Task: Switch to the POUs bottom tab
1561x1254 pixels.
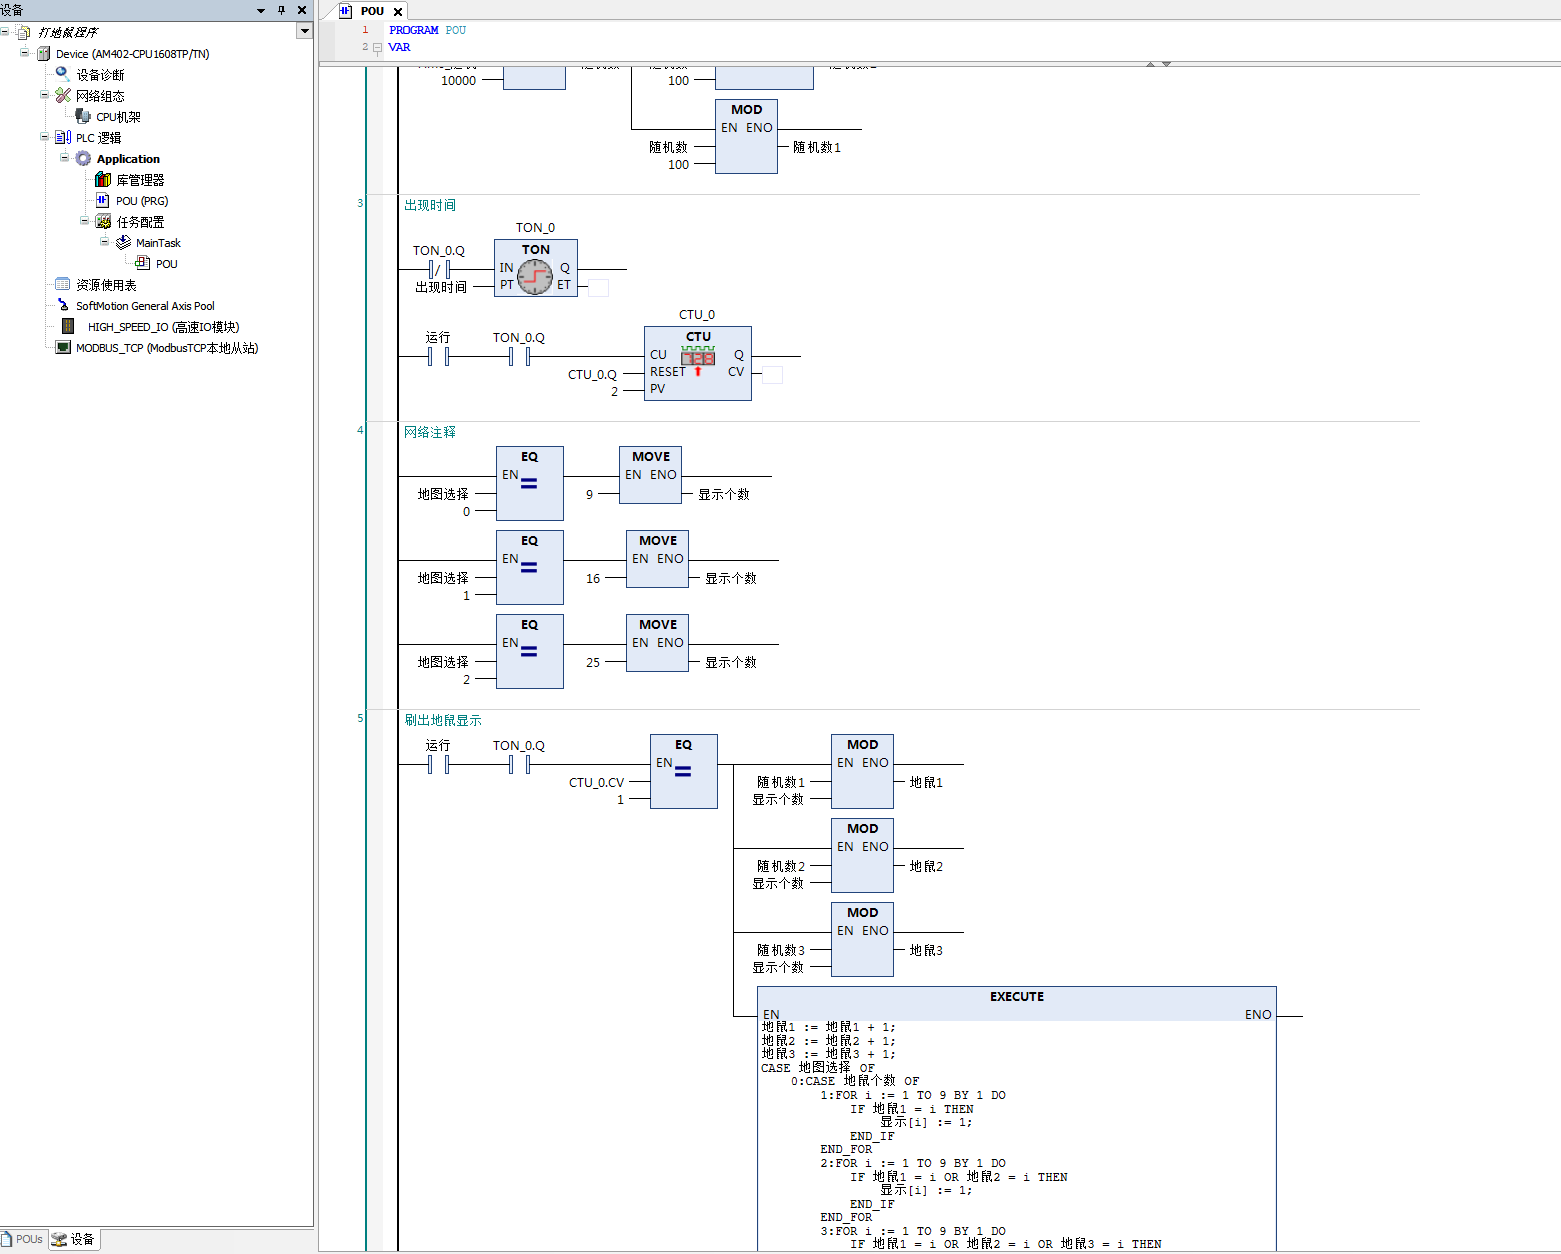Action: point(23,1240)
